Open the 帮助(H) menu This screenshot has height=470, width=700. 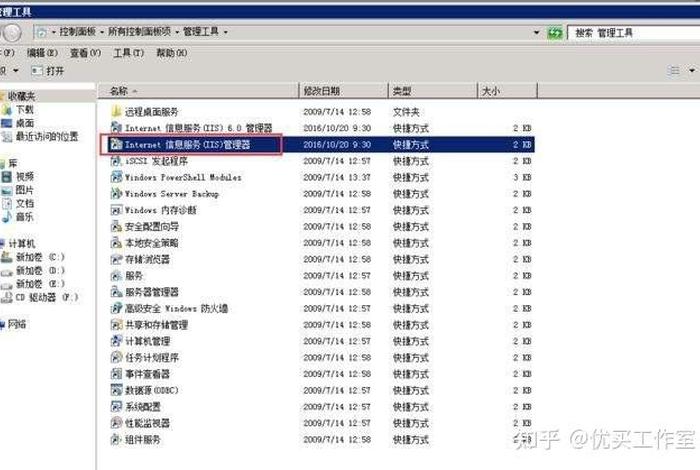(x=171, y=53)
